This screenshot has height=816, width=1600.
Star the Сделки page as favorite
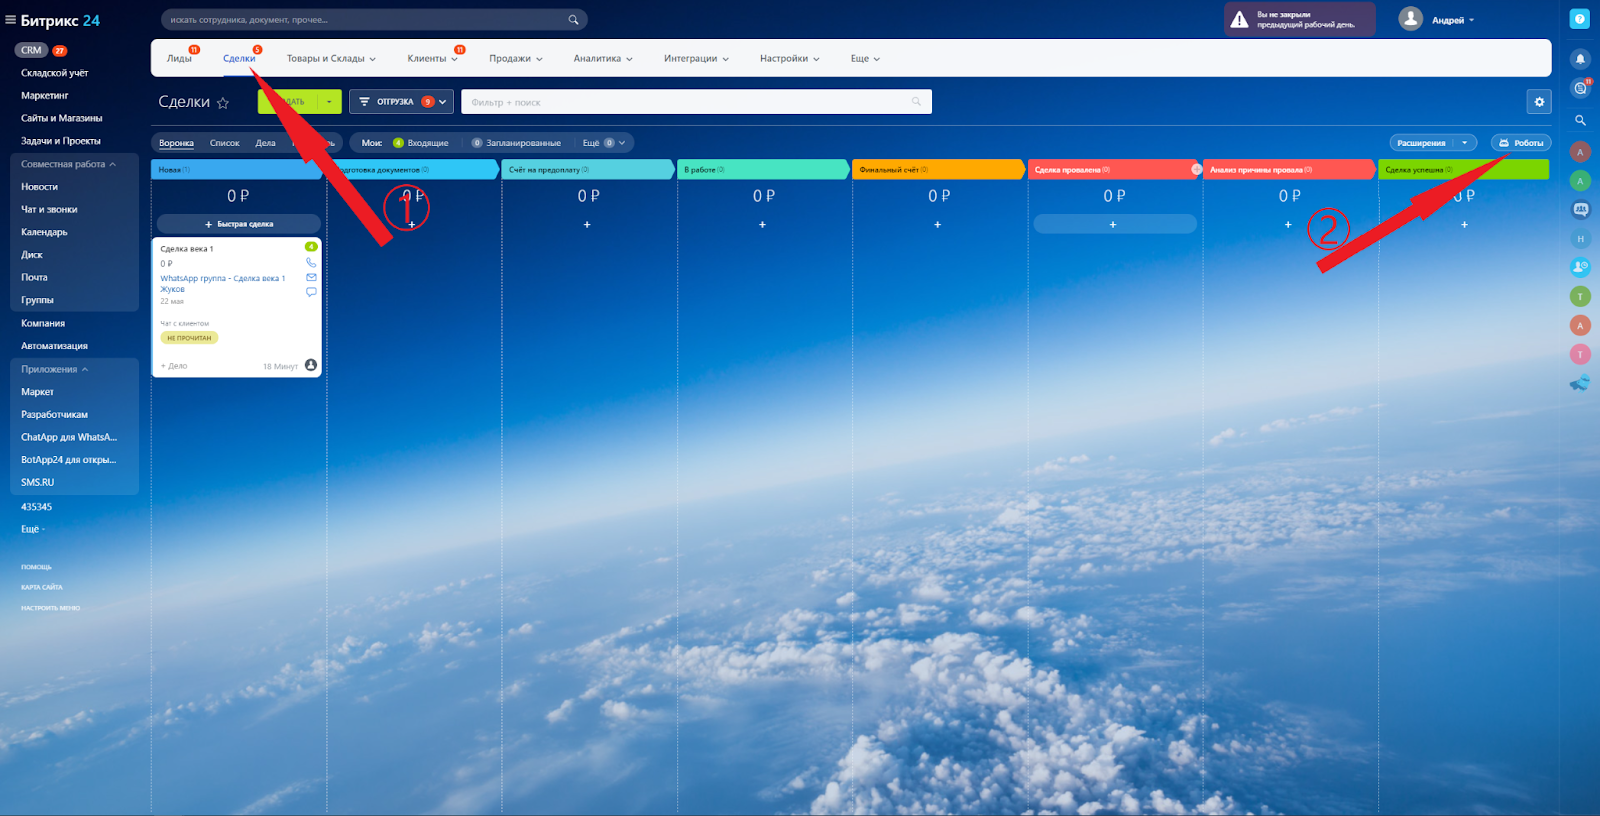tap(223, 103)
